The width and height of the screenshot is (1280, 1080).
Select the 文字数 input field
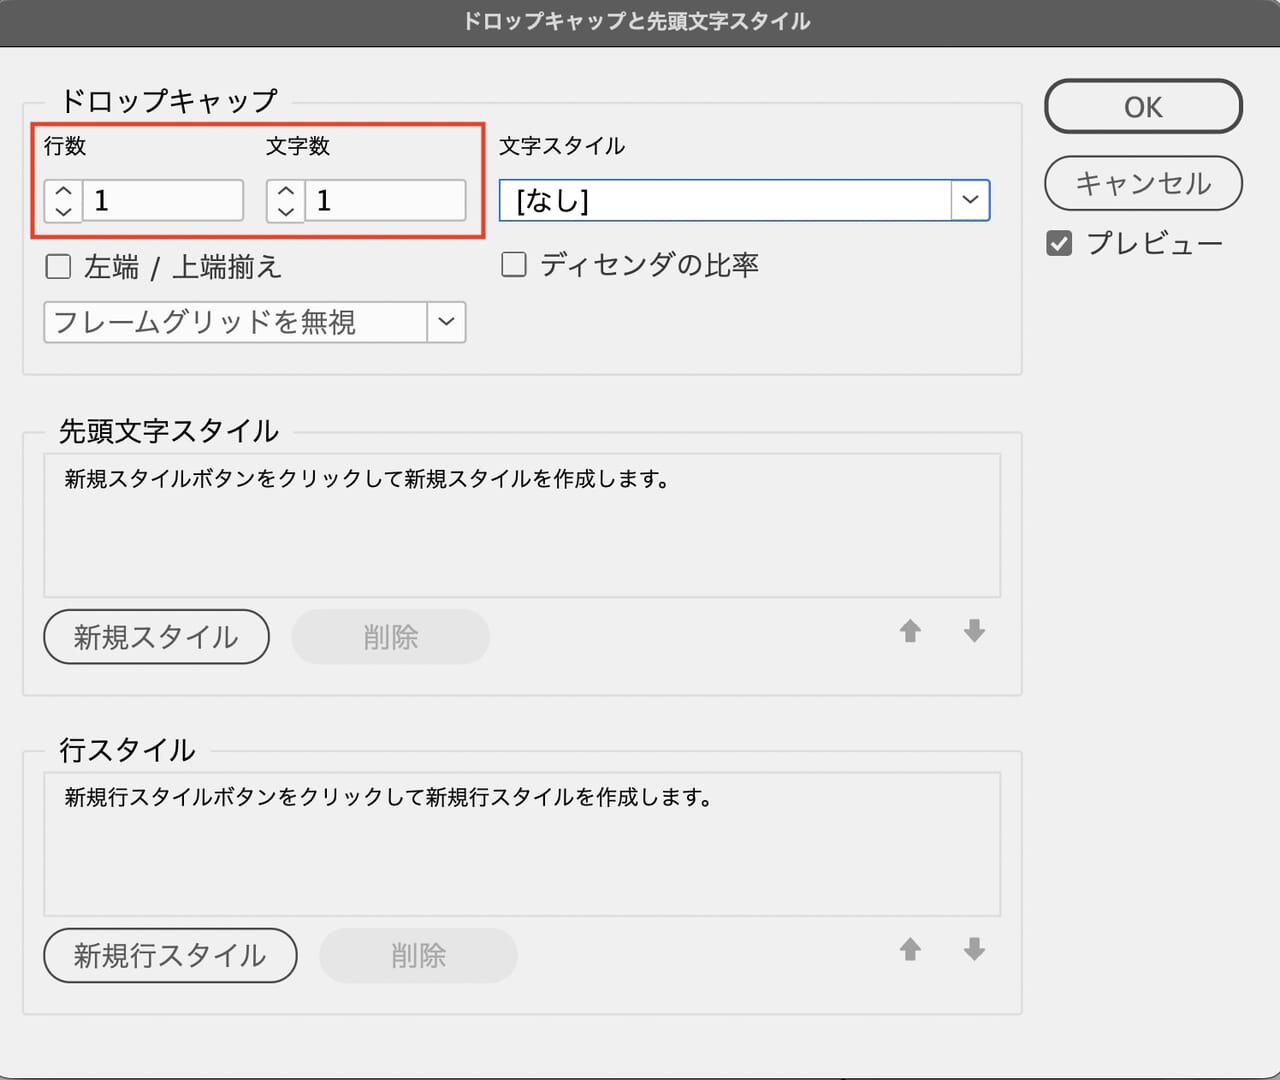click(387, 200)
